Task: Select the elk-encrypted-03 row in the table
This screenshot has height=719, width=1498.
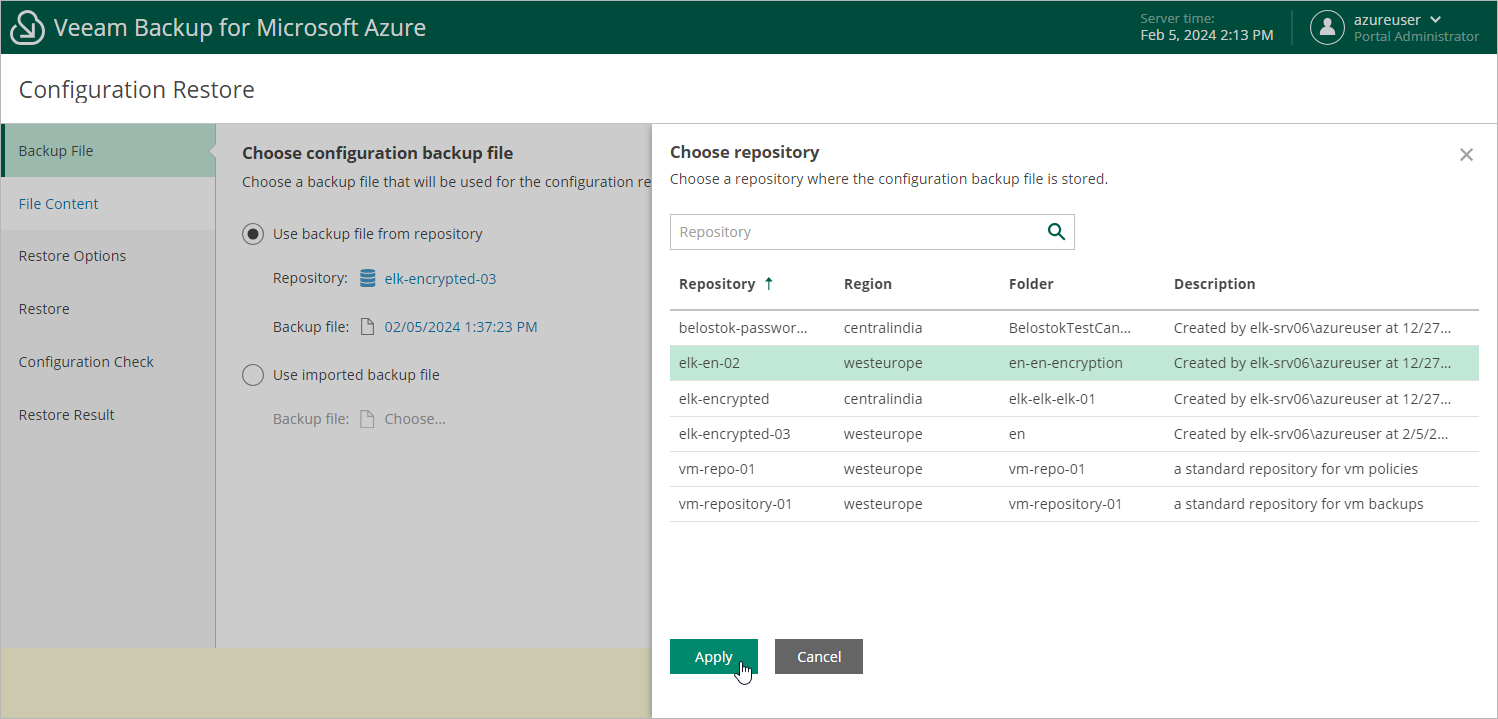Action: point(1074,434)
